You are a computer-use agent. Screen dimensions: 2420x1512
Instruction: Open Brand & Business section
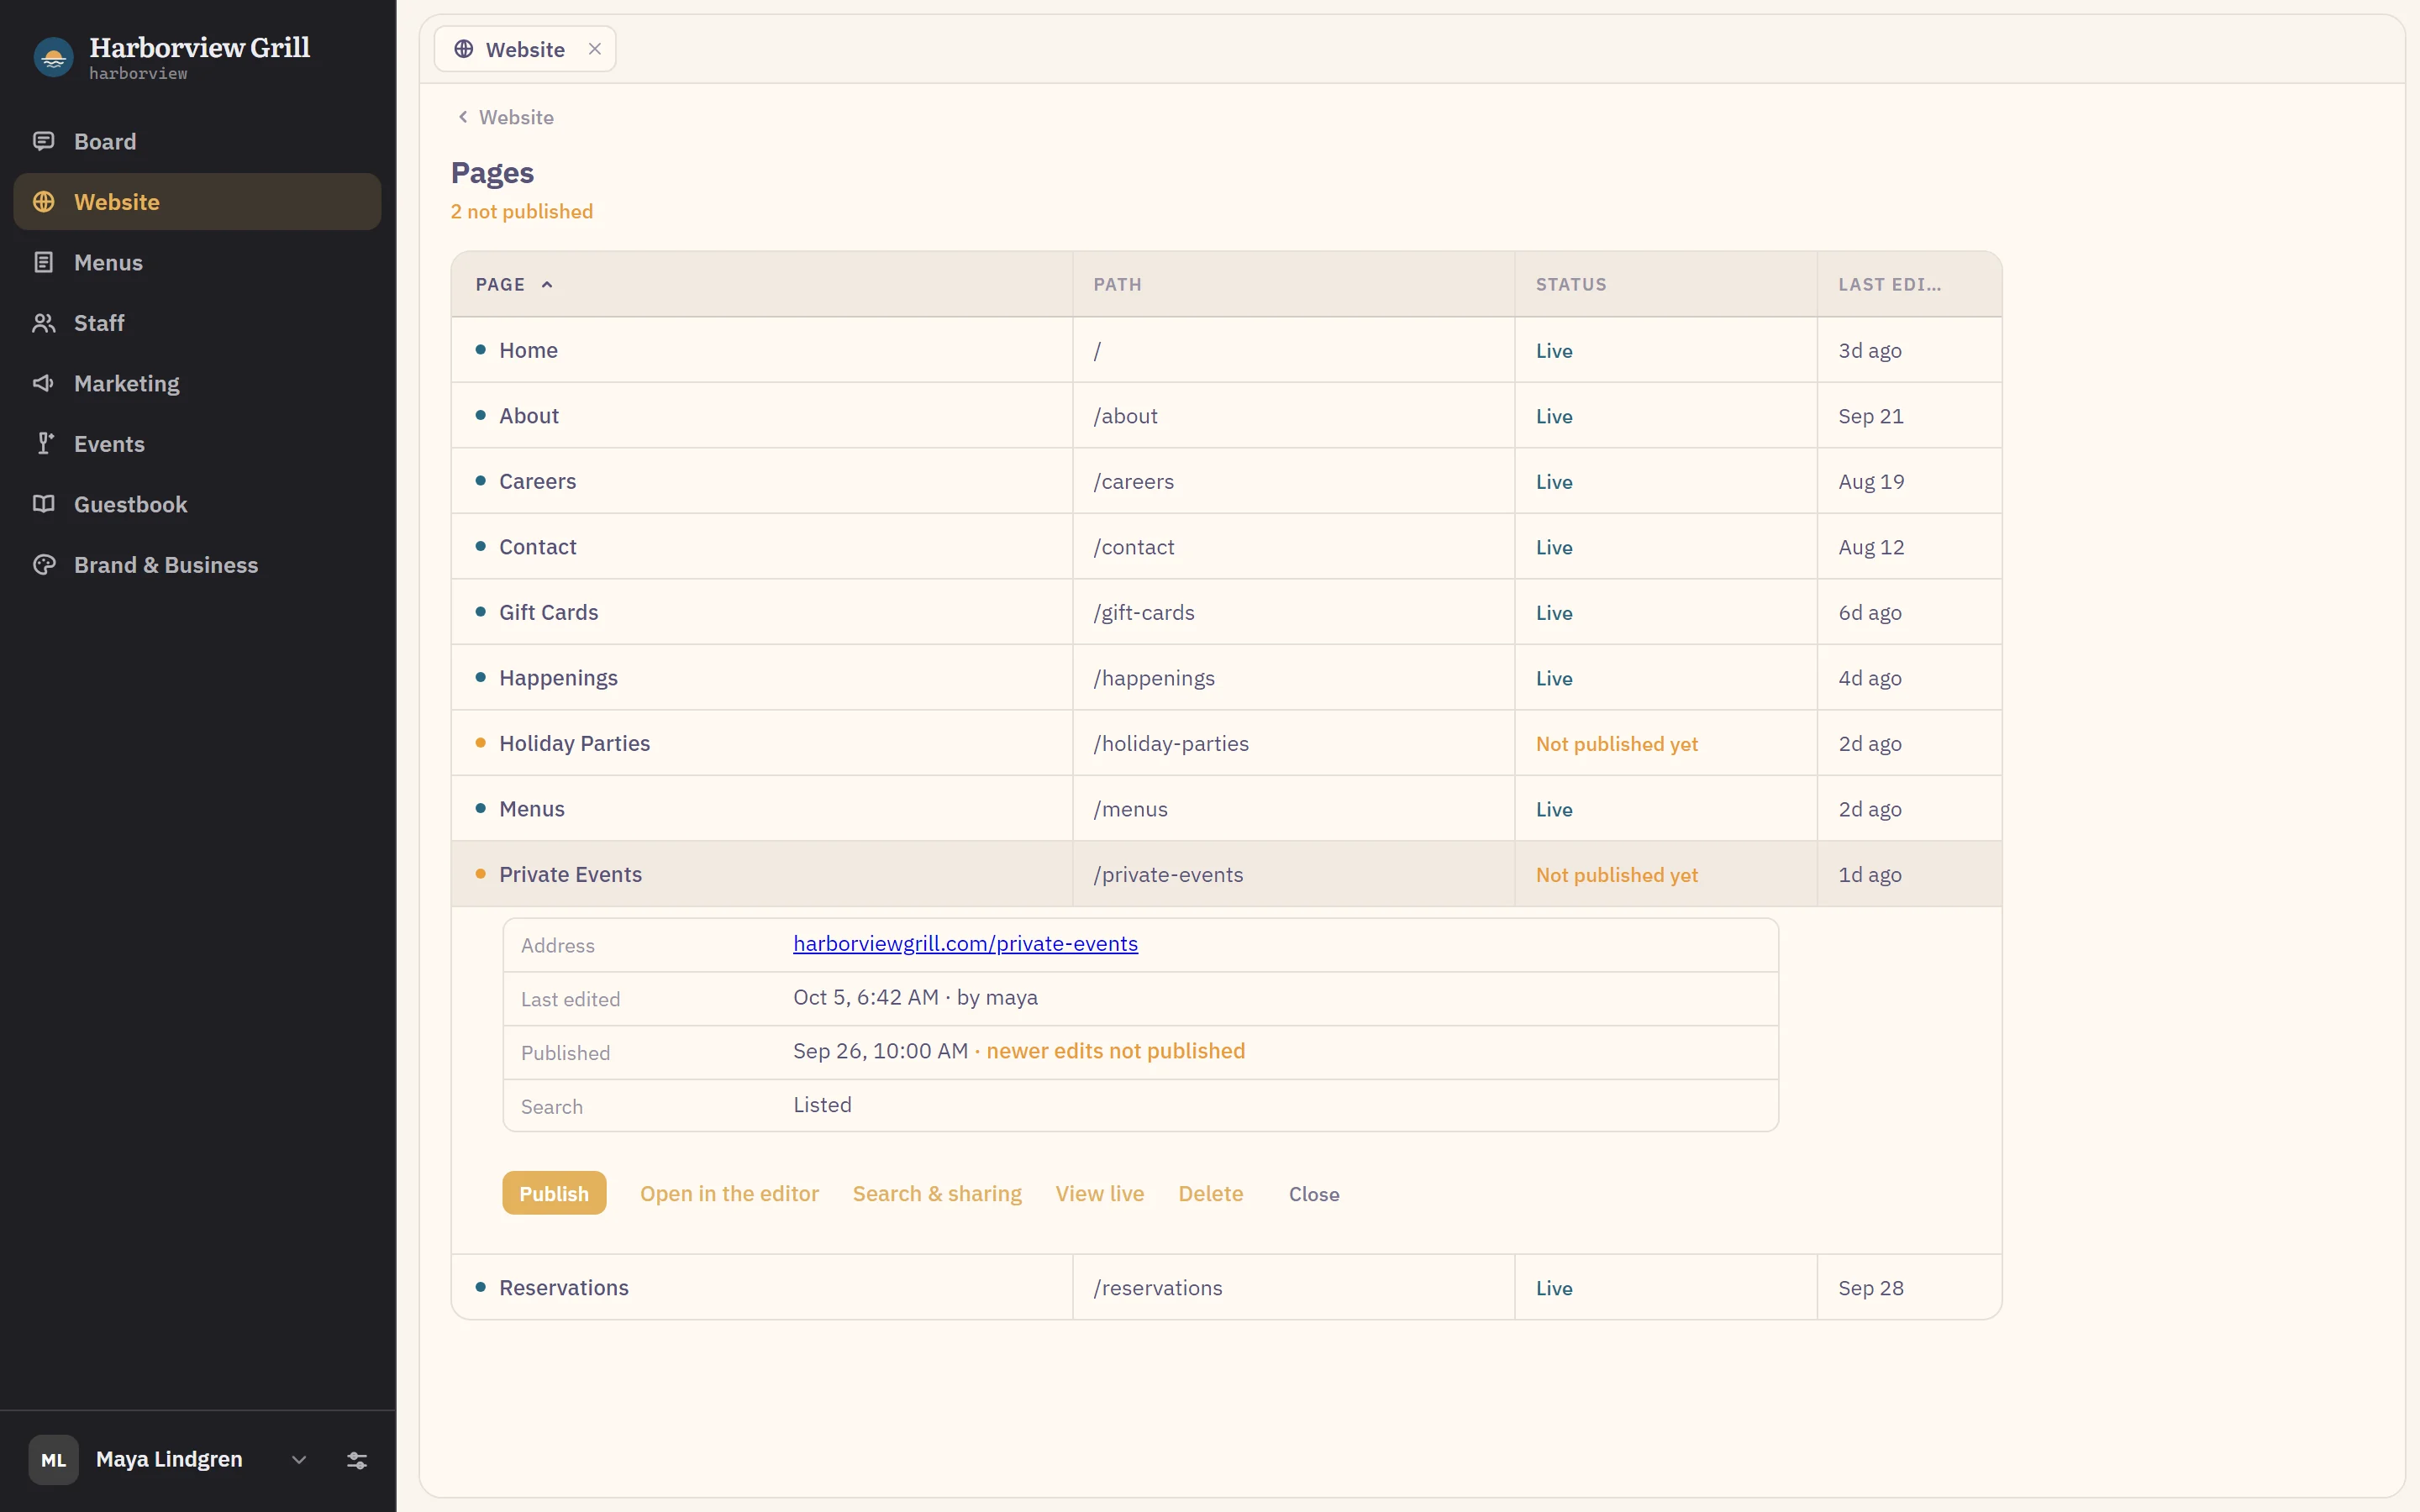click(197, 564)
